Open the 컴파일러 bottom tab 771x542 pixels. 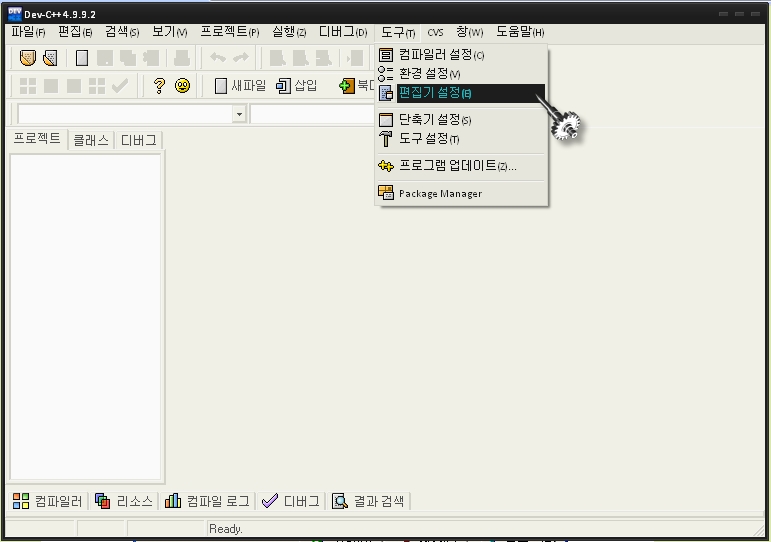tap(47, 501)
